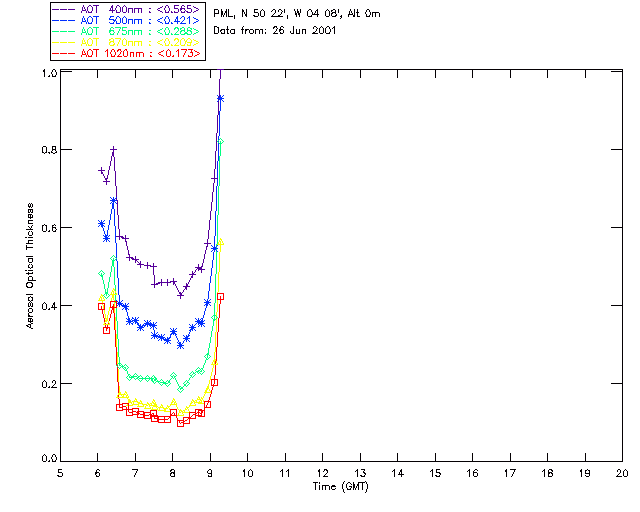Click the AOT 675nm legend entry
The height and width of the screenshot is (512, 640).
pyautogui.click(x=127, y=31)
